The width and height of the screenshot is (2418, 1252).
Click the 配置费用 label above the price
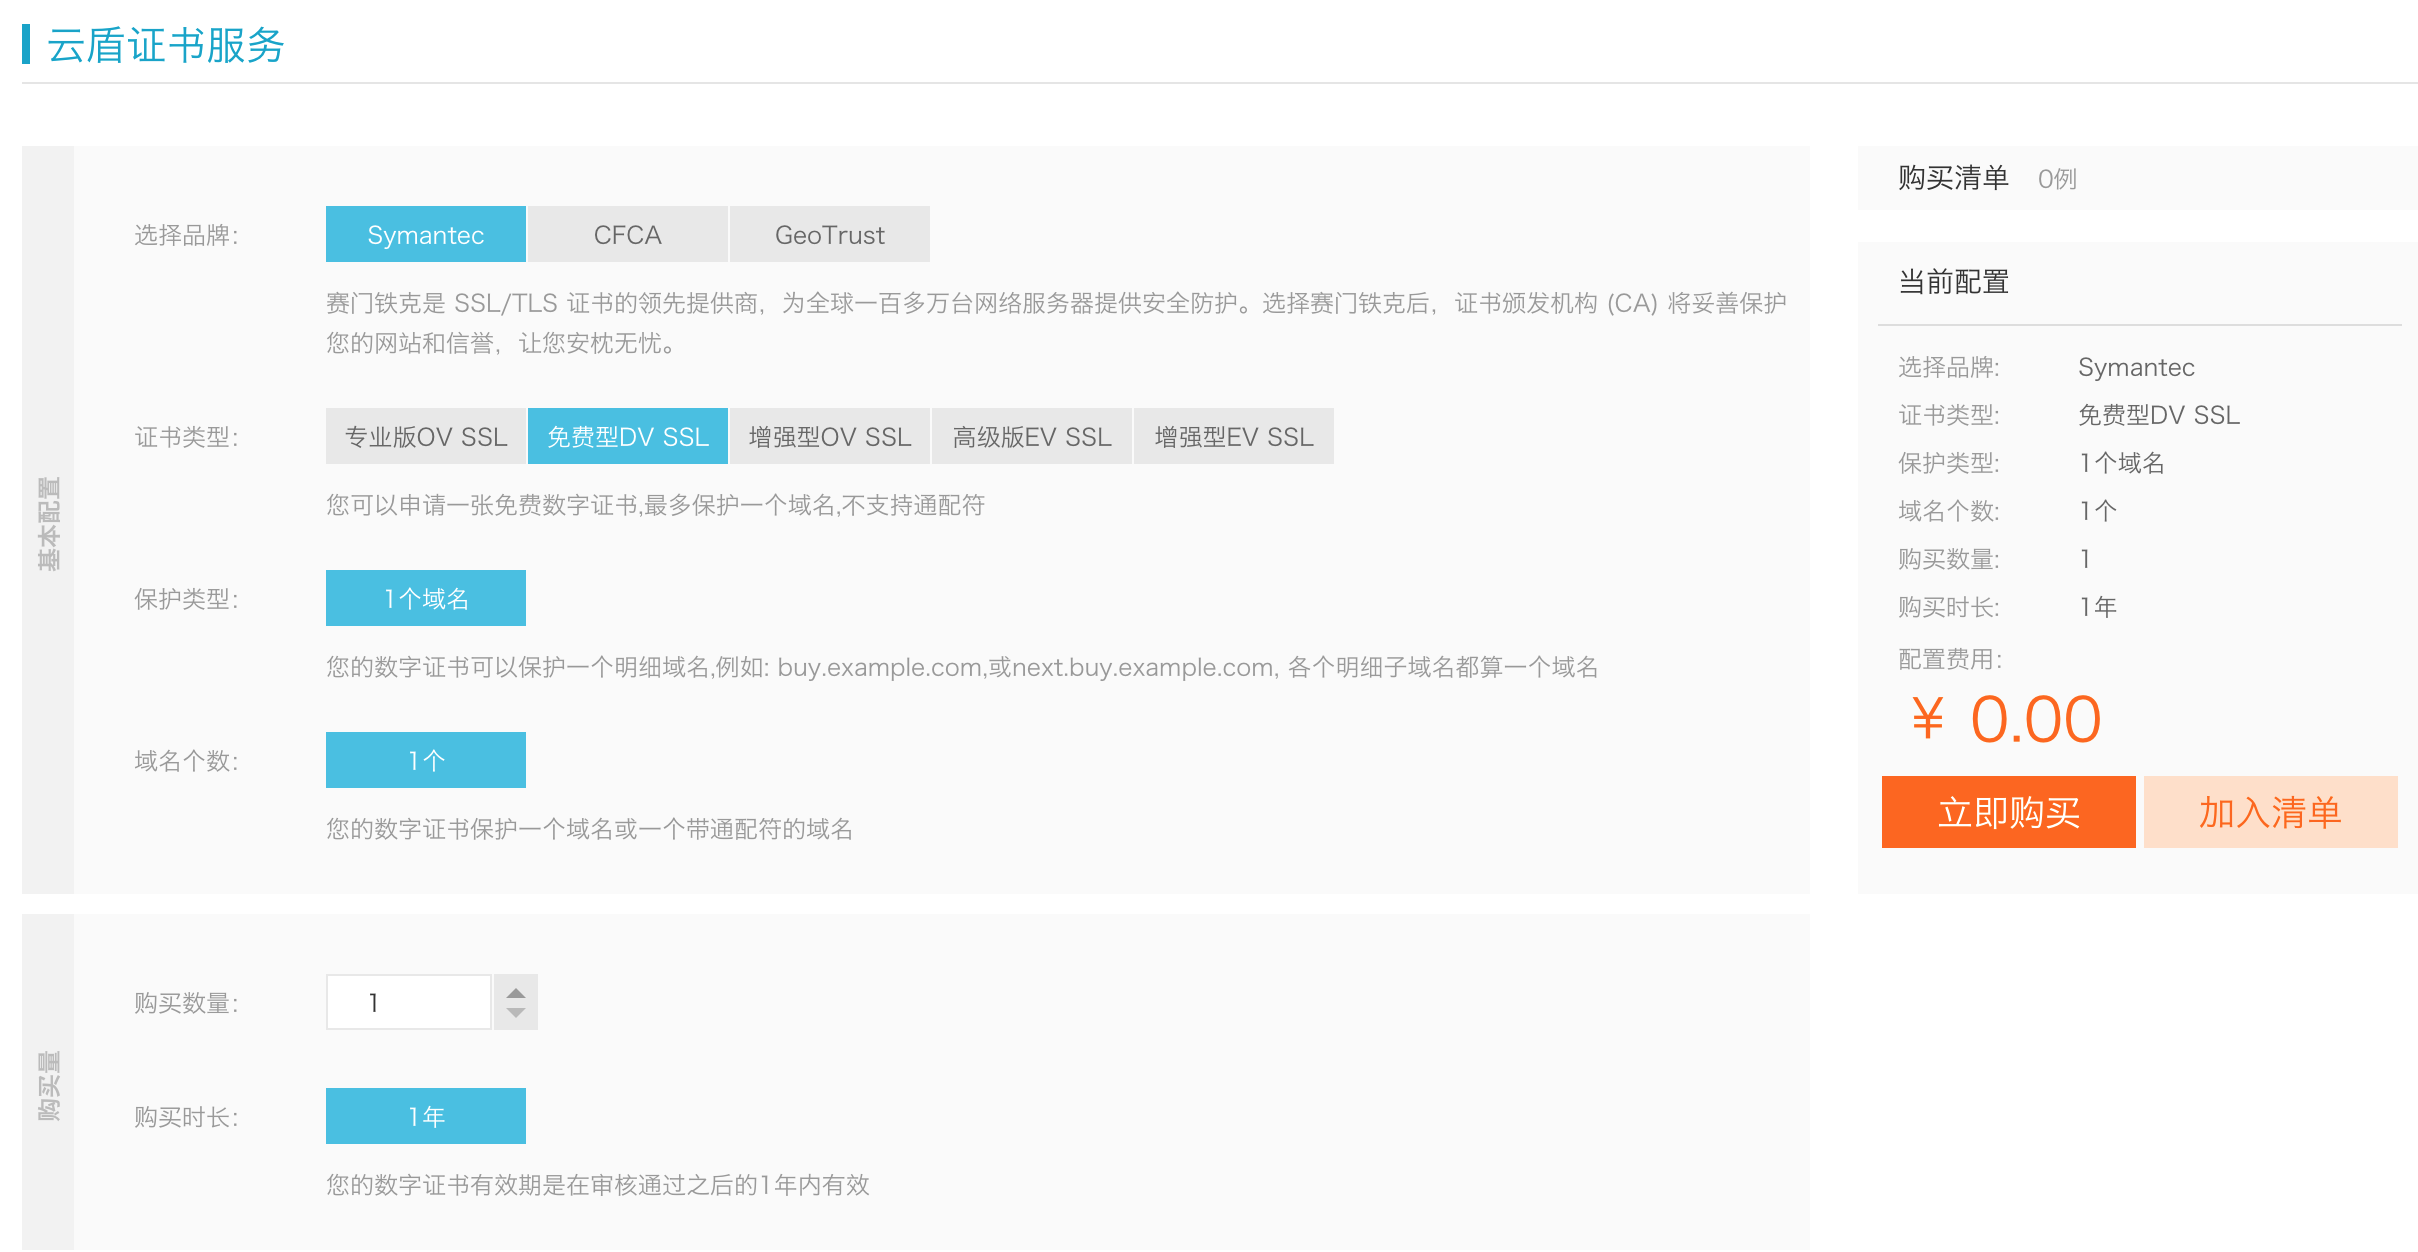click(1950, 659)
